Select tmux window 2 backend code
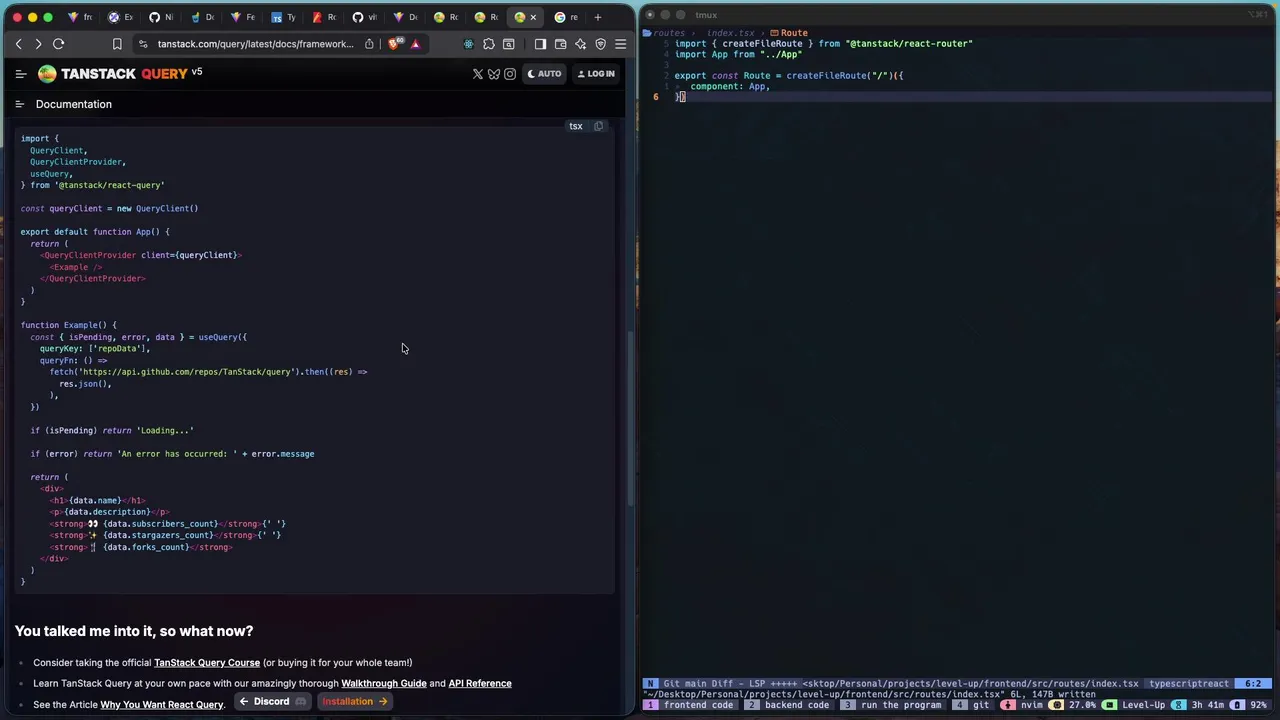The image size is (1280, 720). [790, 705]
